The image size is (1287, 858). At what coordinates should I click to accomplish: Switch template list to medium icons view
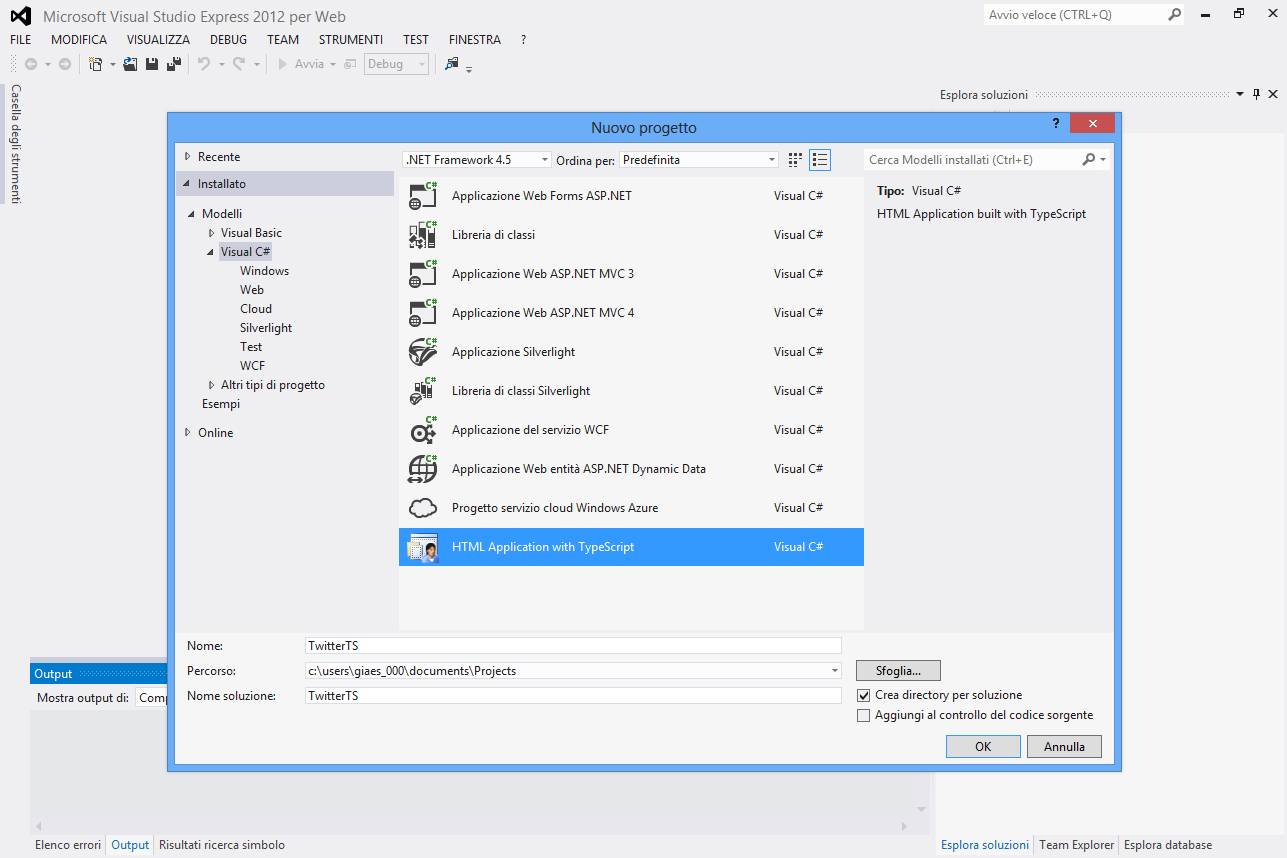tap(820, 159)
